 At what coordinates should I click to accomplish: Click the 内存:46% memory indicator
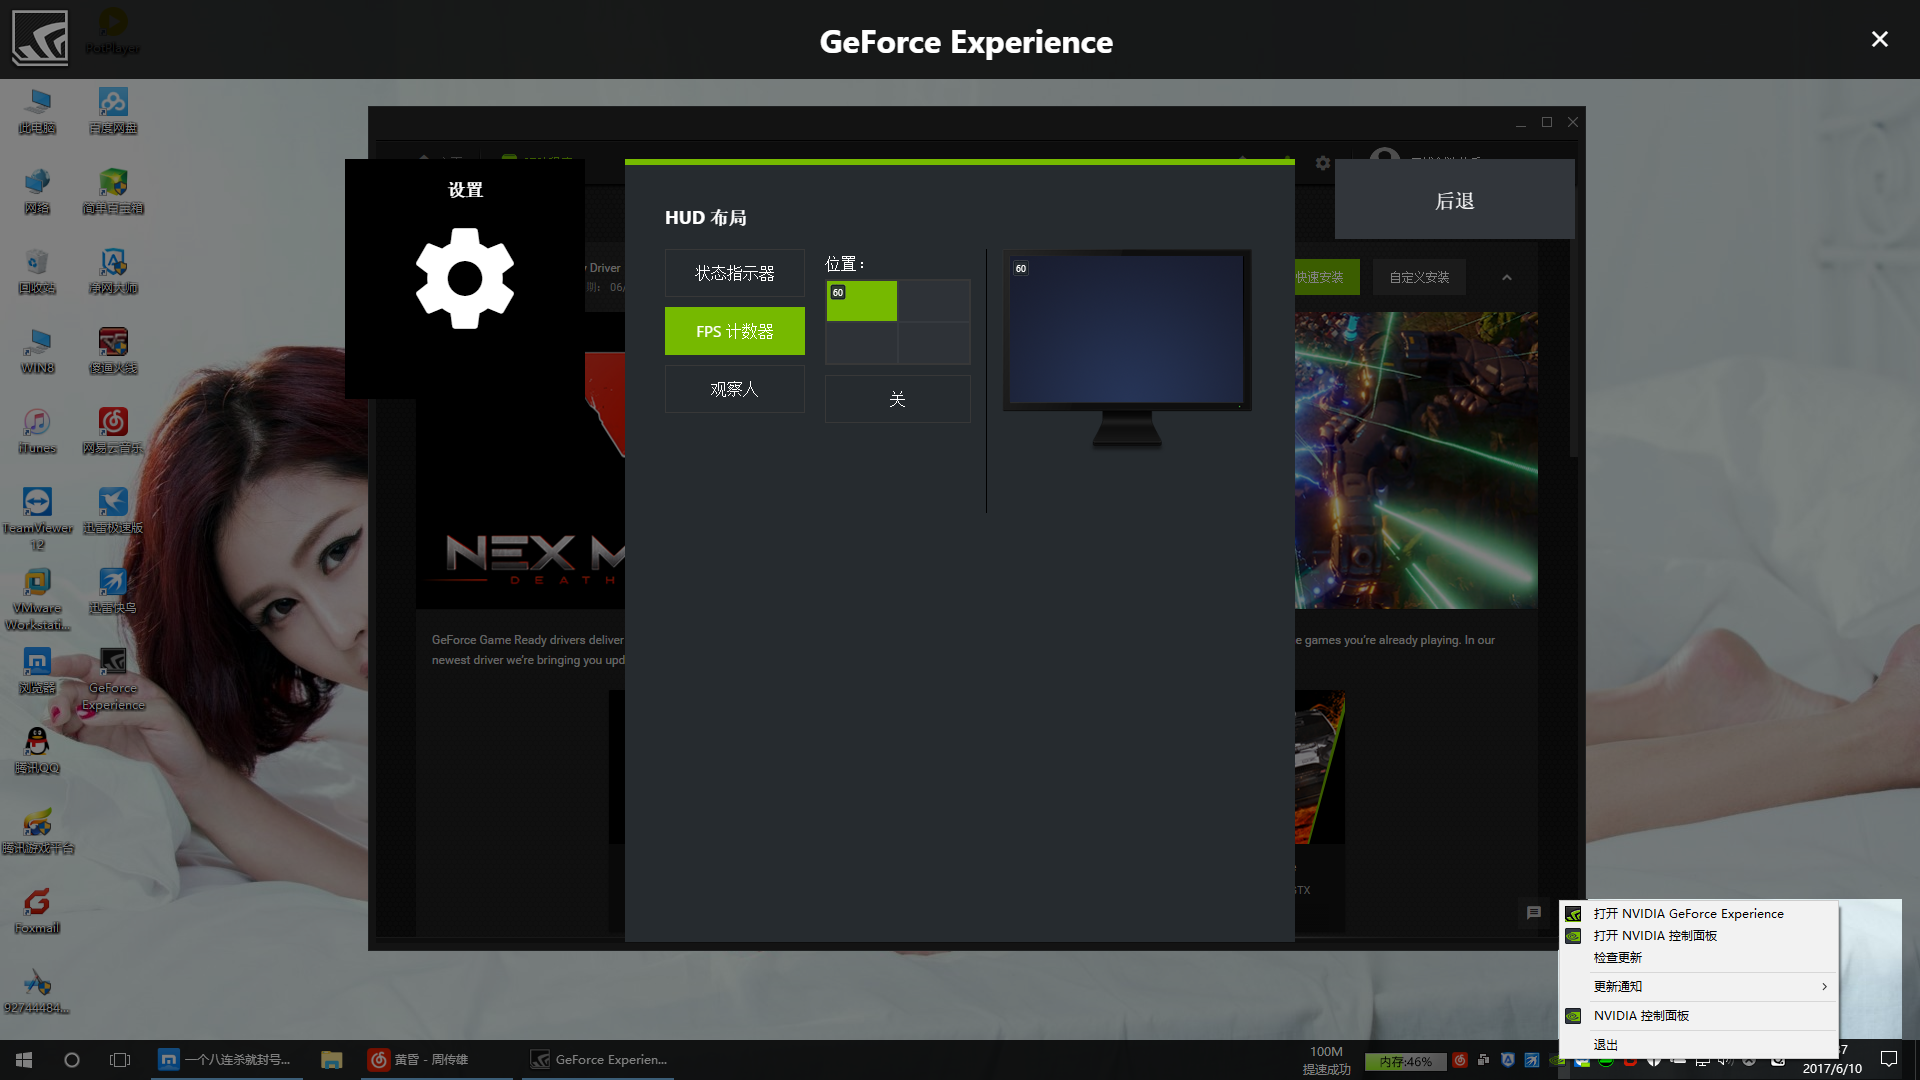pos(1405,1062)
